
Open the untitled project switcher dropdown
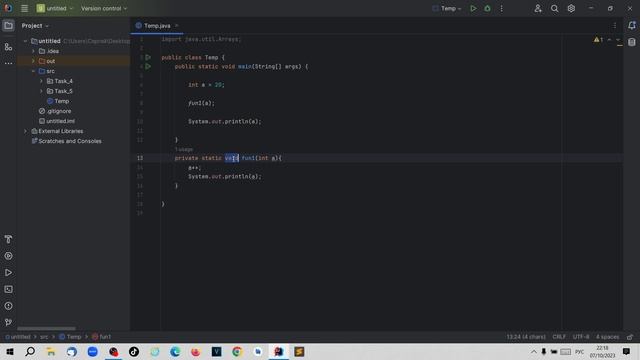click(x=55, y=8)
